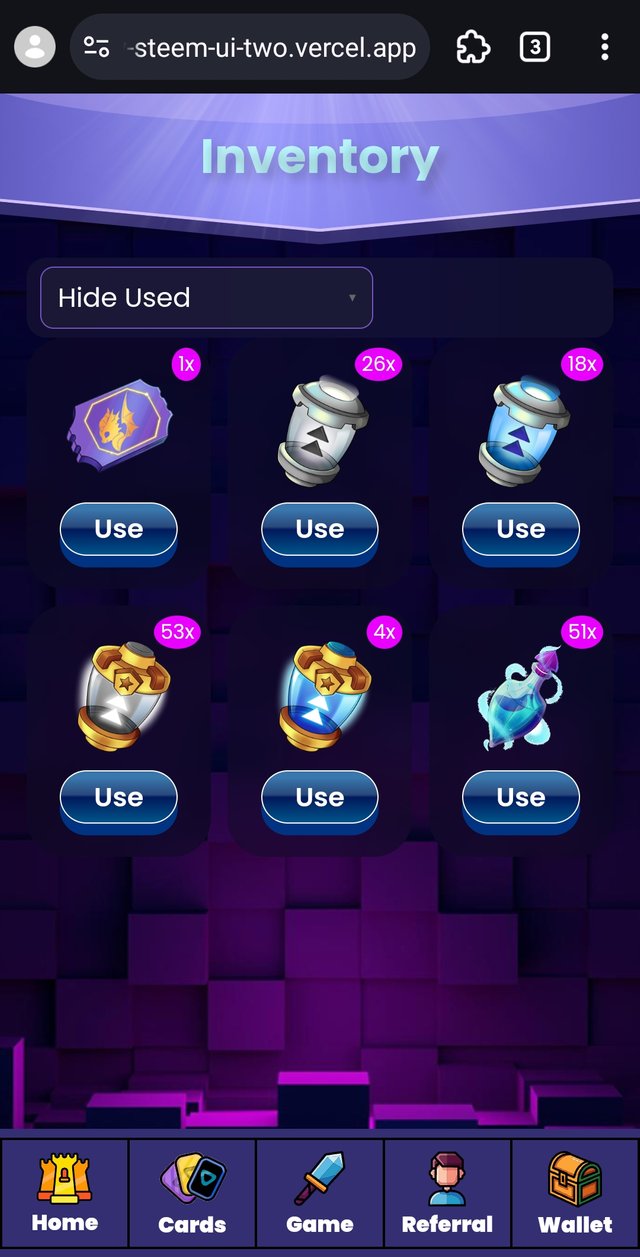The image size is (640, 1257).
Task: Open browser extensions puzzle icon
Action: coord(472,47)
